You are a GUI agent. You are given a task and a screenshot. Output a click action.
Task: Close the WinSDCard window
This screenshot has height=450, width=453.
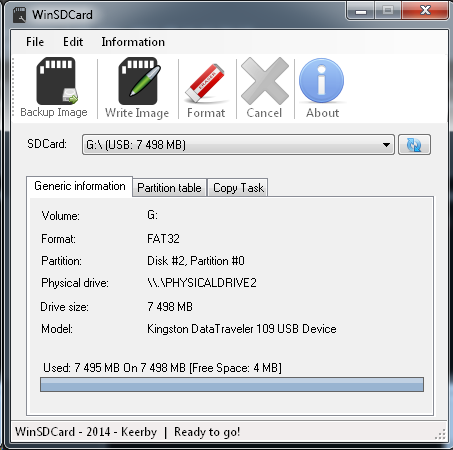click(x=425, y=11)
